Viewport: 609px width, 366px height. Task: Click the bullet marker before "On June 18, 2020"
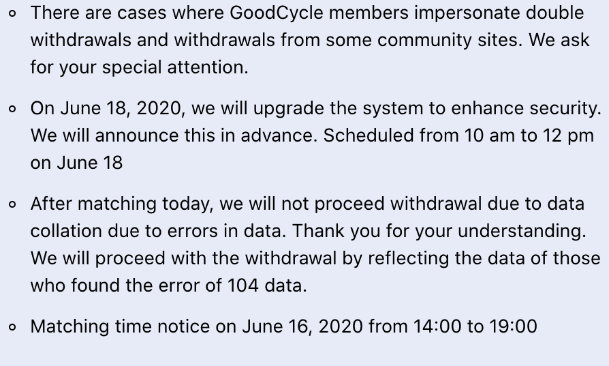[x=12, y=109]
